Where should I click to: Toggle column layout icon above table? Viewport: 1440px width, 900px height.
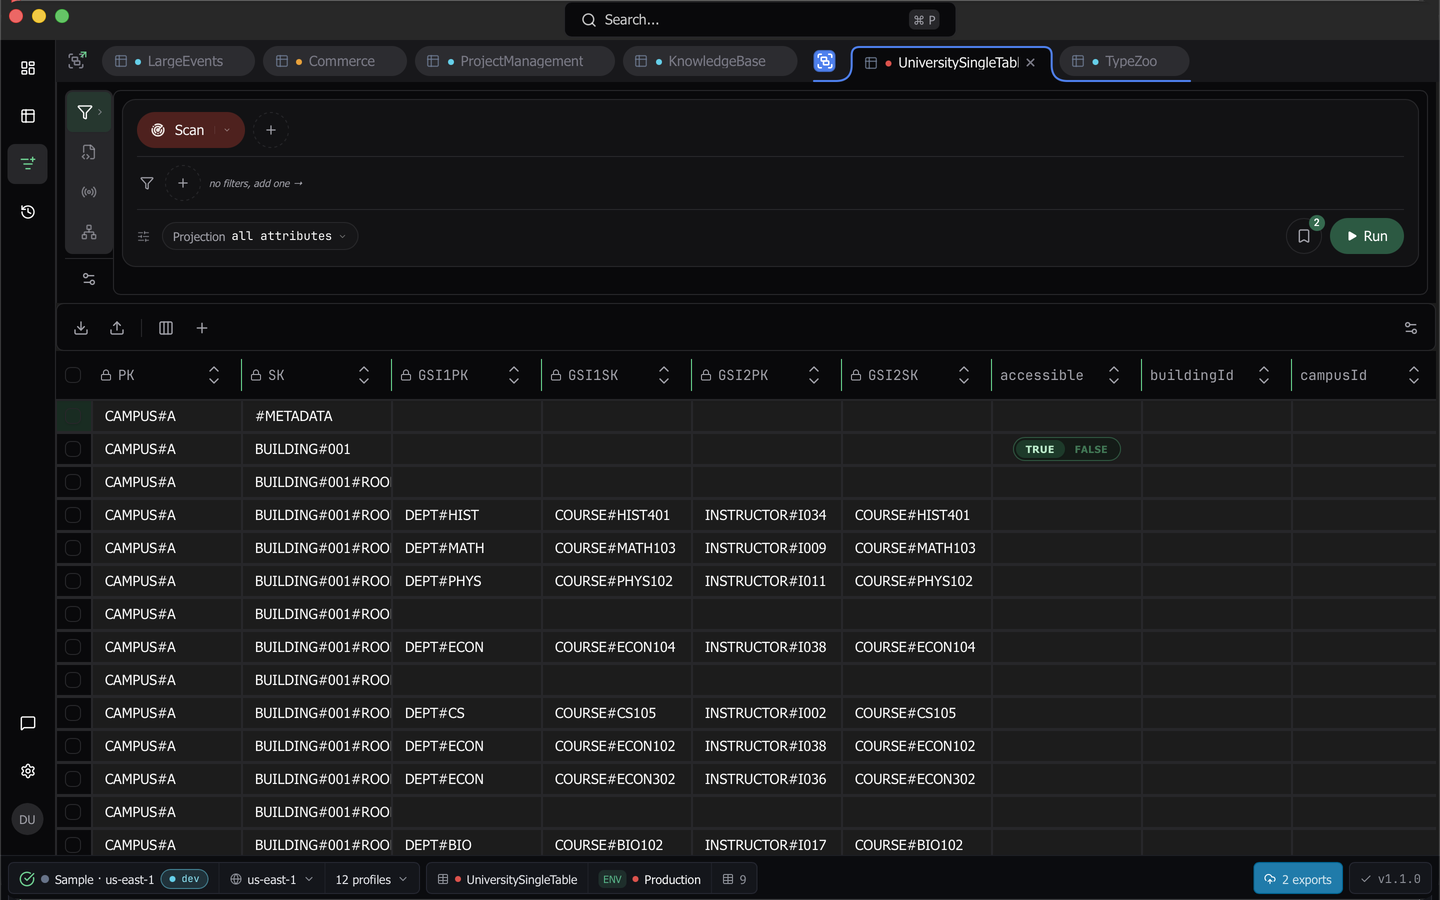(x=166, y=328)
